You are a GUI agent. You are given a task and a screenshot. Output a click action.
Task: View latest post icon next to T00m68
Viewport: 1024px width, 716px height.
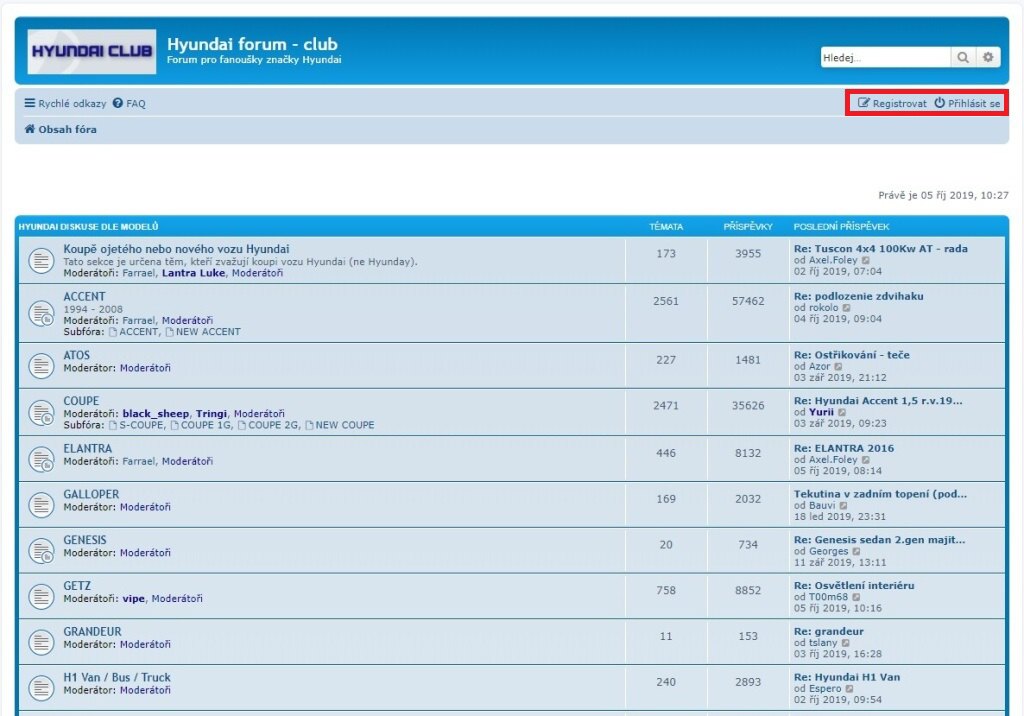click(856, 597)
